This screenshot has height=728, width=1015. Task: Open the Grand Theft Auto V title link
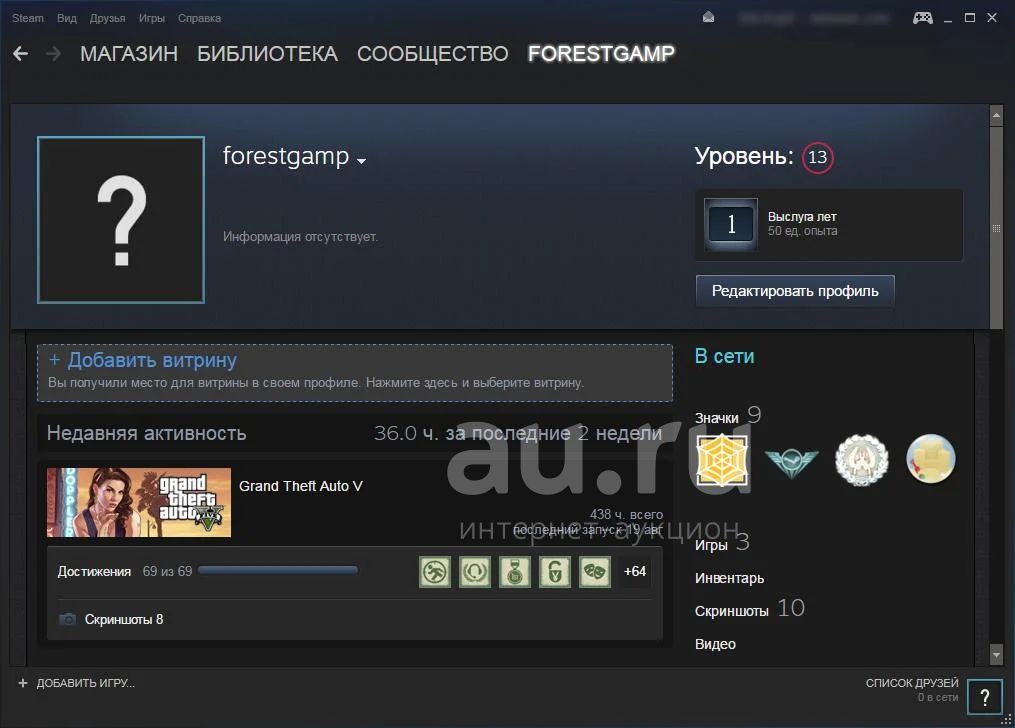[300, 486]
